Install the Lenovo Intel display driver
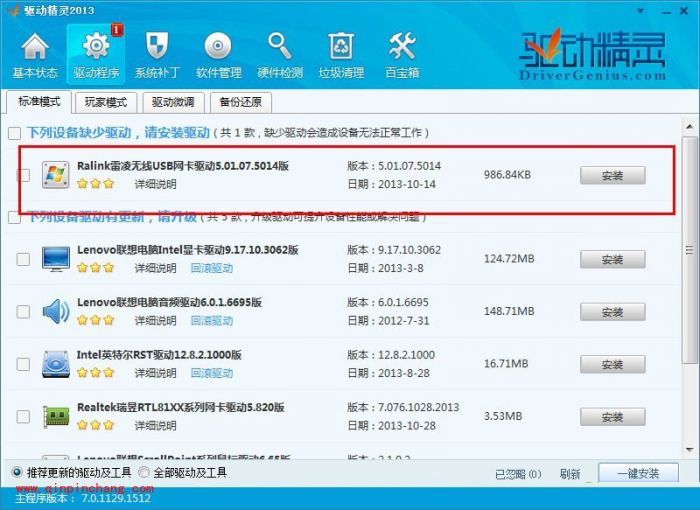700x510 pixels. (612, 259)
